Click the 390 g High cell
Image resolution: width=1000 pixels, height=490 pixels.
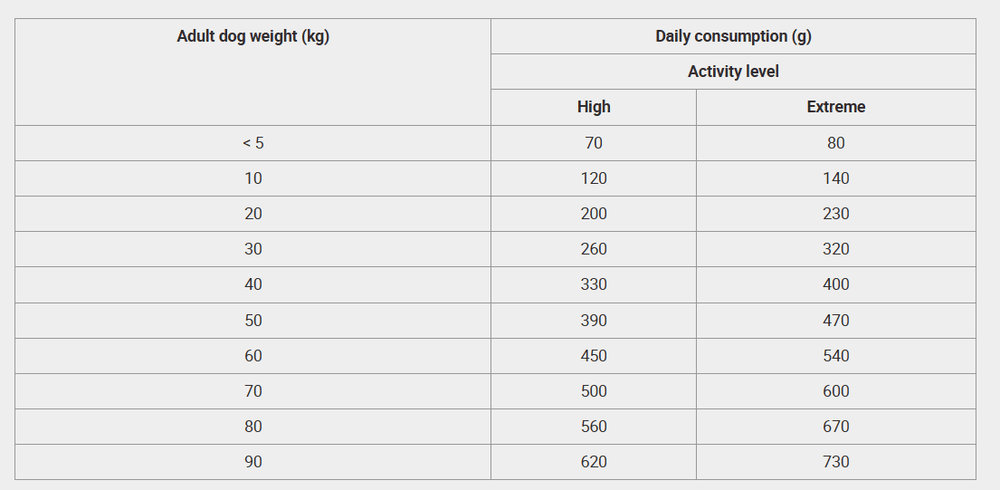click(593, 320)
